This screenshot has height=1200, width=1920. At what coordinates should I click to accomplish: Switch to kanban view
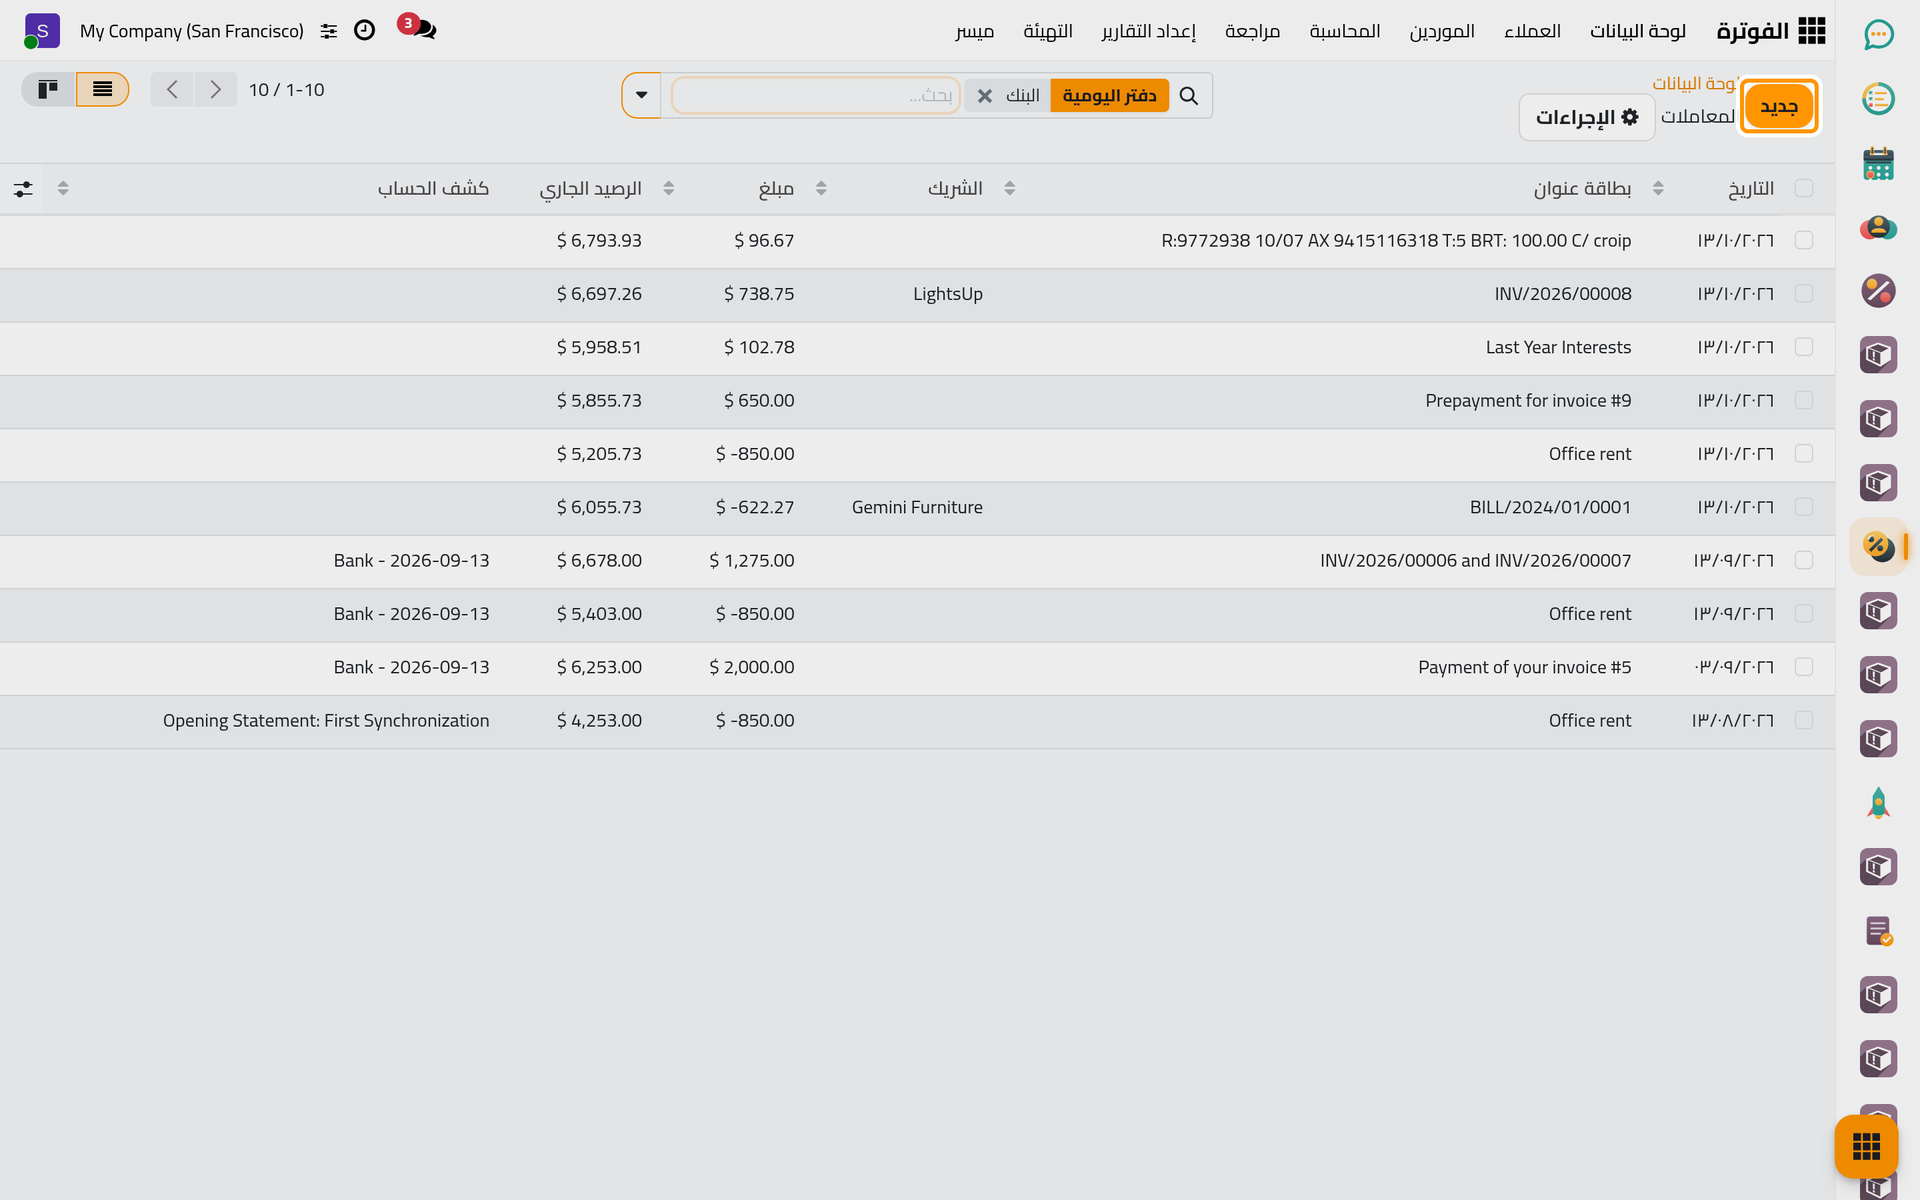(48, 90)
